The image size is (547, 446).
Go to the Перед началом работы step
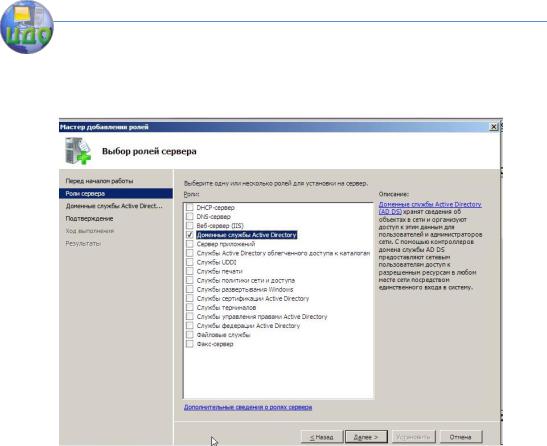(99, 181)
